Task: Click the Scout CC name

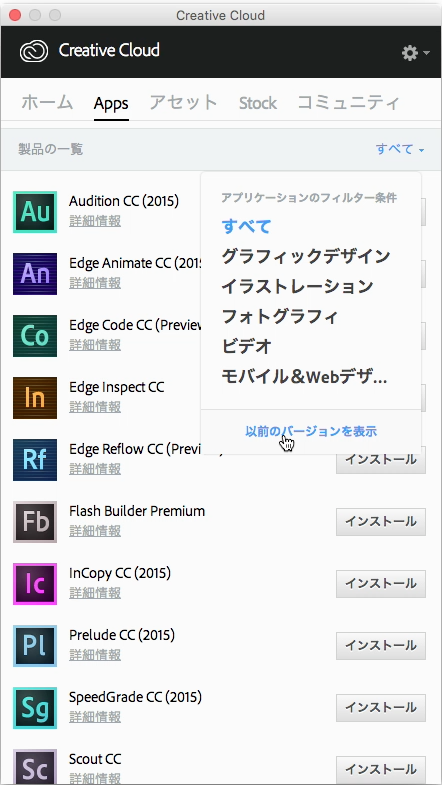Action: tap(95, 759)
